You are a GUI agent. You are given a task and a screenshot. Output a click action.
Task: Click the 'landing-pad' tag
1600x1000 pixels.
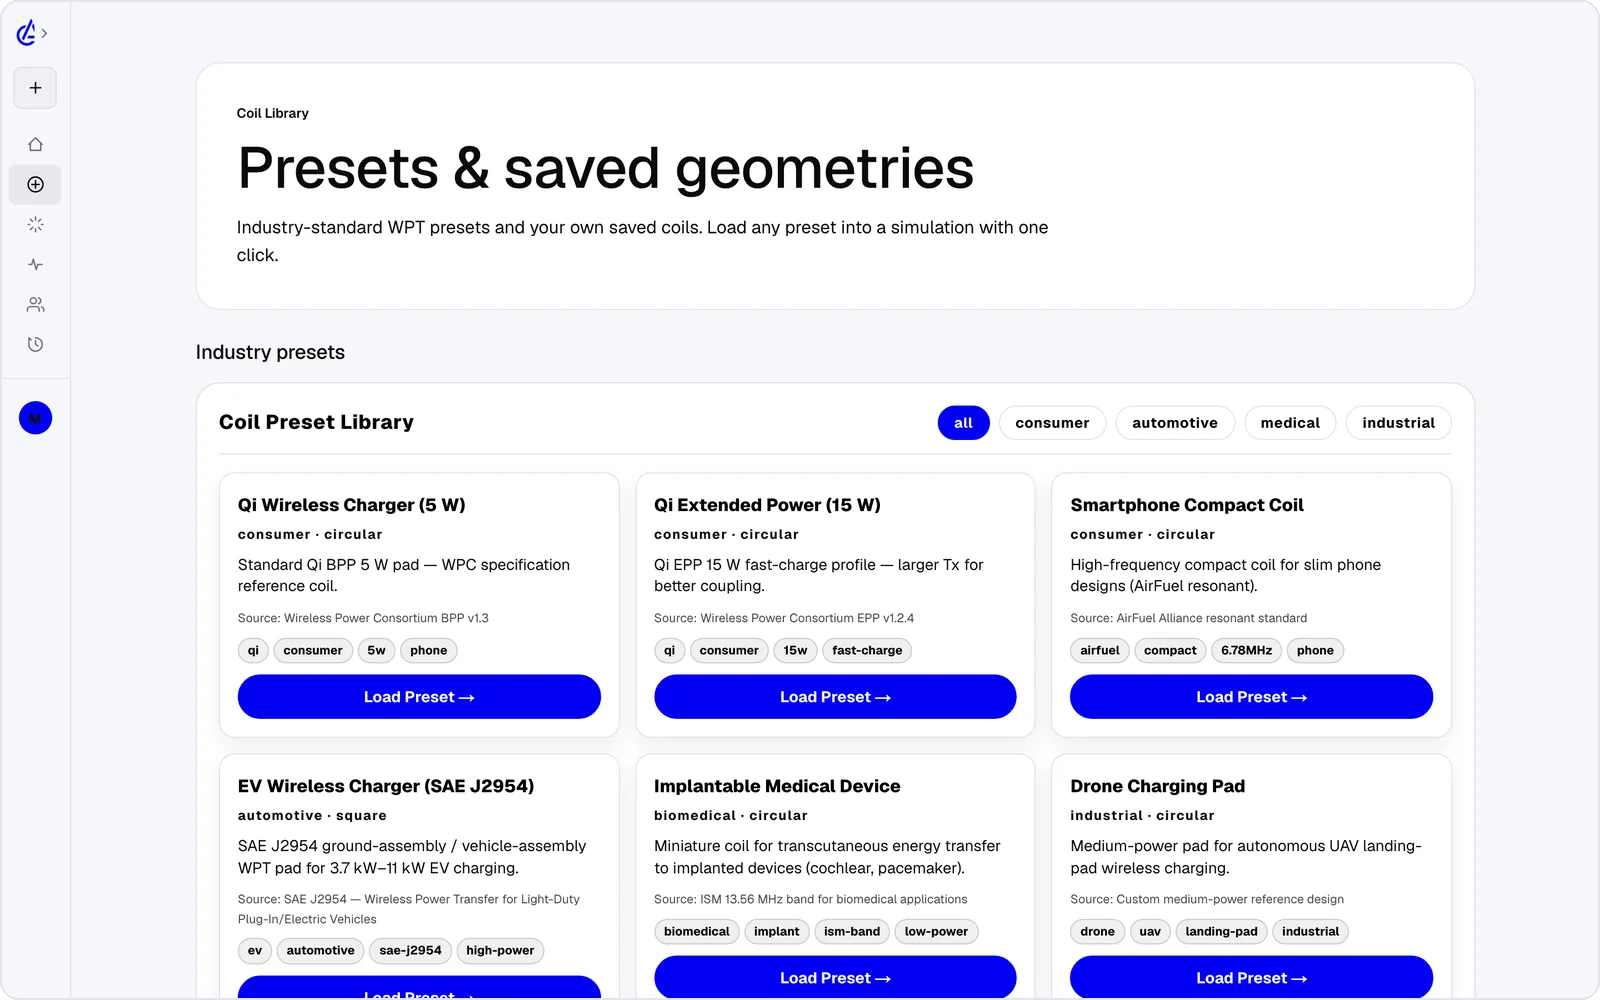pos(1221,932)
